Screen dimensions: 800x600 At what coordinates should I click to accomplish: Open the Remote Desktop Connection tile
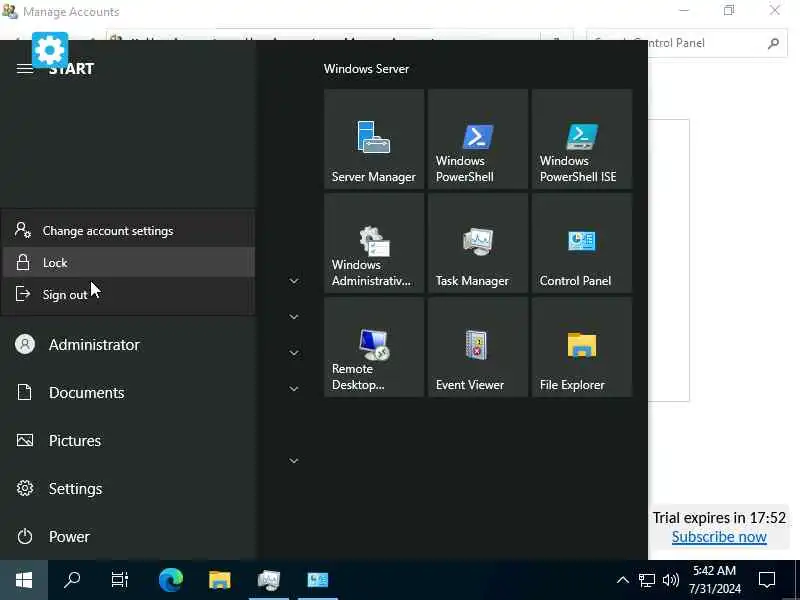coord(373,347)
